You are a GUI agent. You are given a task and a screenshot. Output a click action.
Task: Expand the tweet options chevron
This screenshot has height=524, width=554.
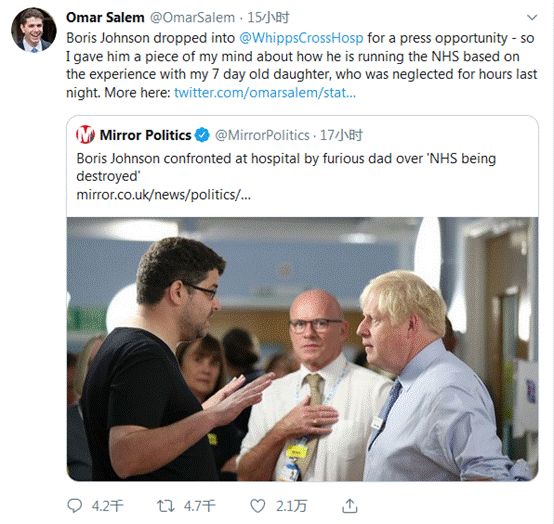532,17
